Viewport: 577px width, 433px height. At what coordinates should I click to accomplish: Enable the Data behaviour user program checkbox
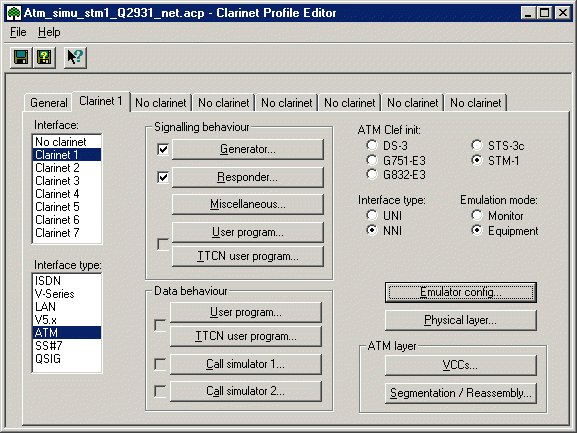[x=160, y=325]
